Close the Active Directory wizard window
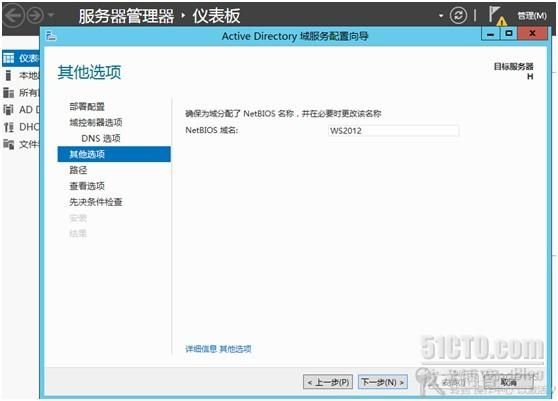Screen dimensions: 558x401 (532, 33)
